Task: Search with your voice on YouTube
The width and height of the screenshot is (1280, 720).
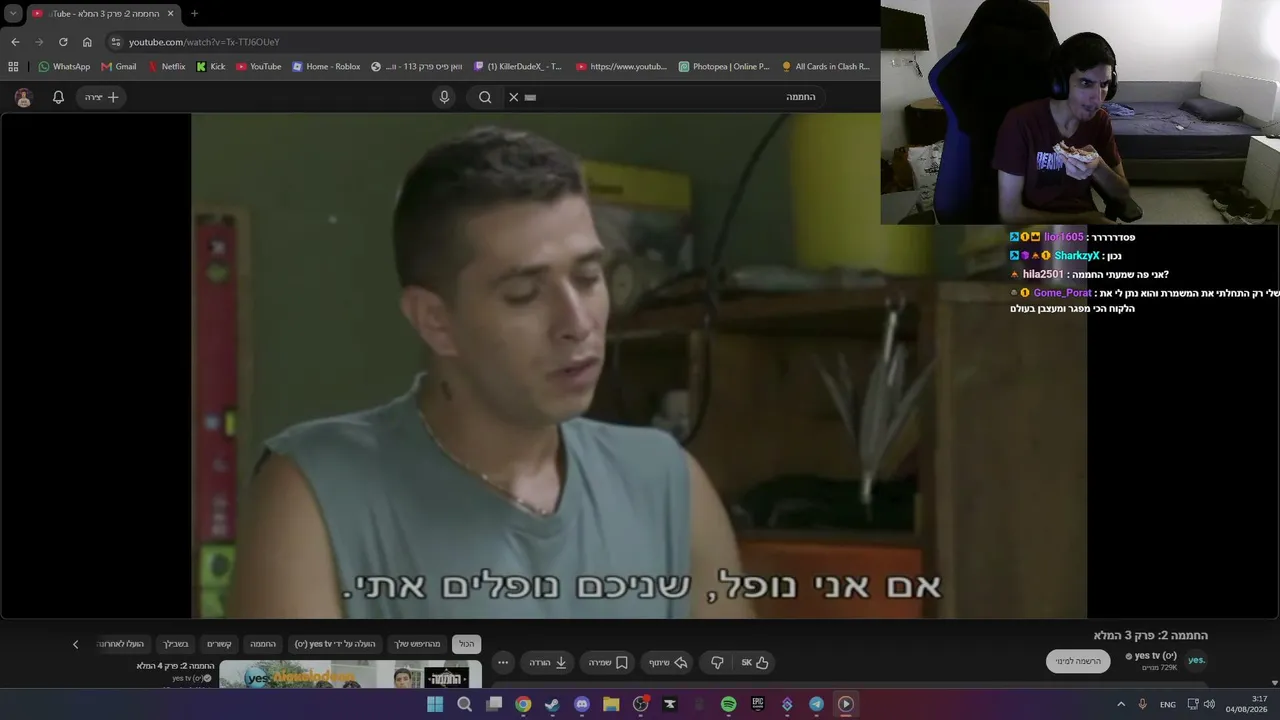Action: (x=445, y=97)
